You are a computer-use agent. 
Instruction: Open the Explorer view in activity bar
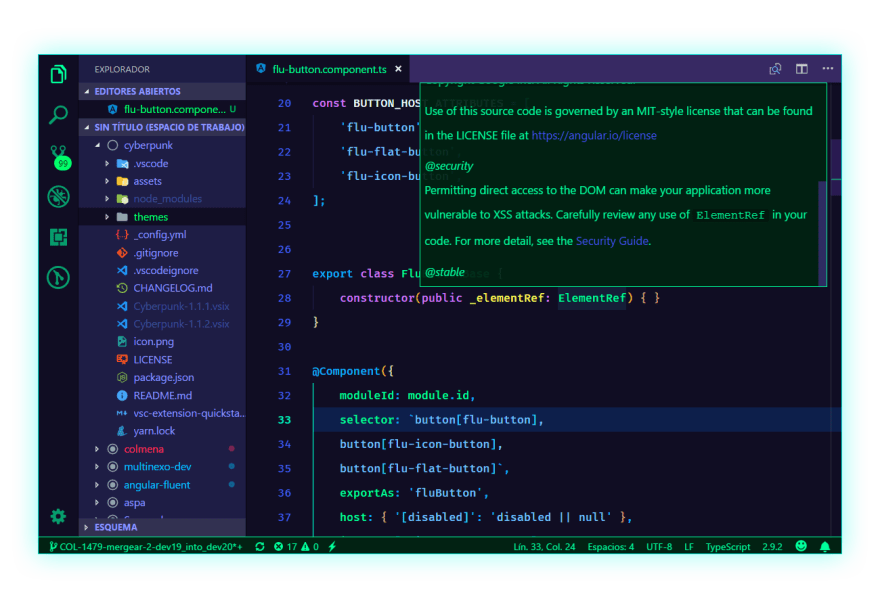click(x=58, y=74)
